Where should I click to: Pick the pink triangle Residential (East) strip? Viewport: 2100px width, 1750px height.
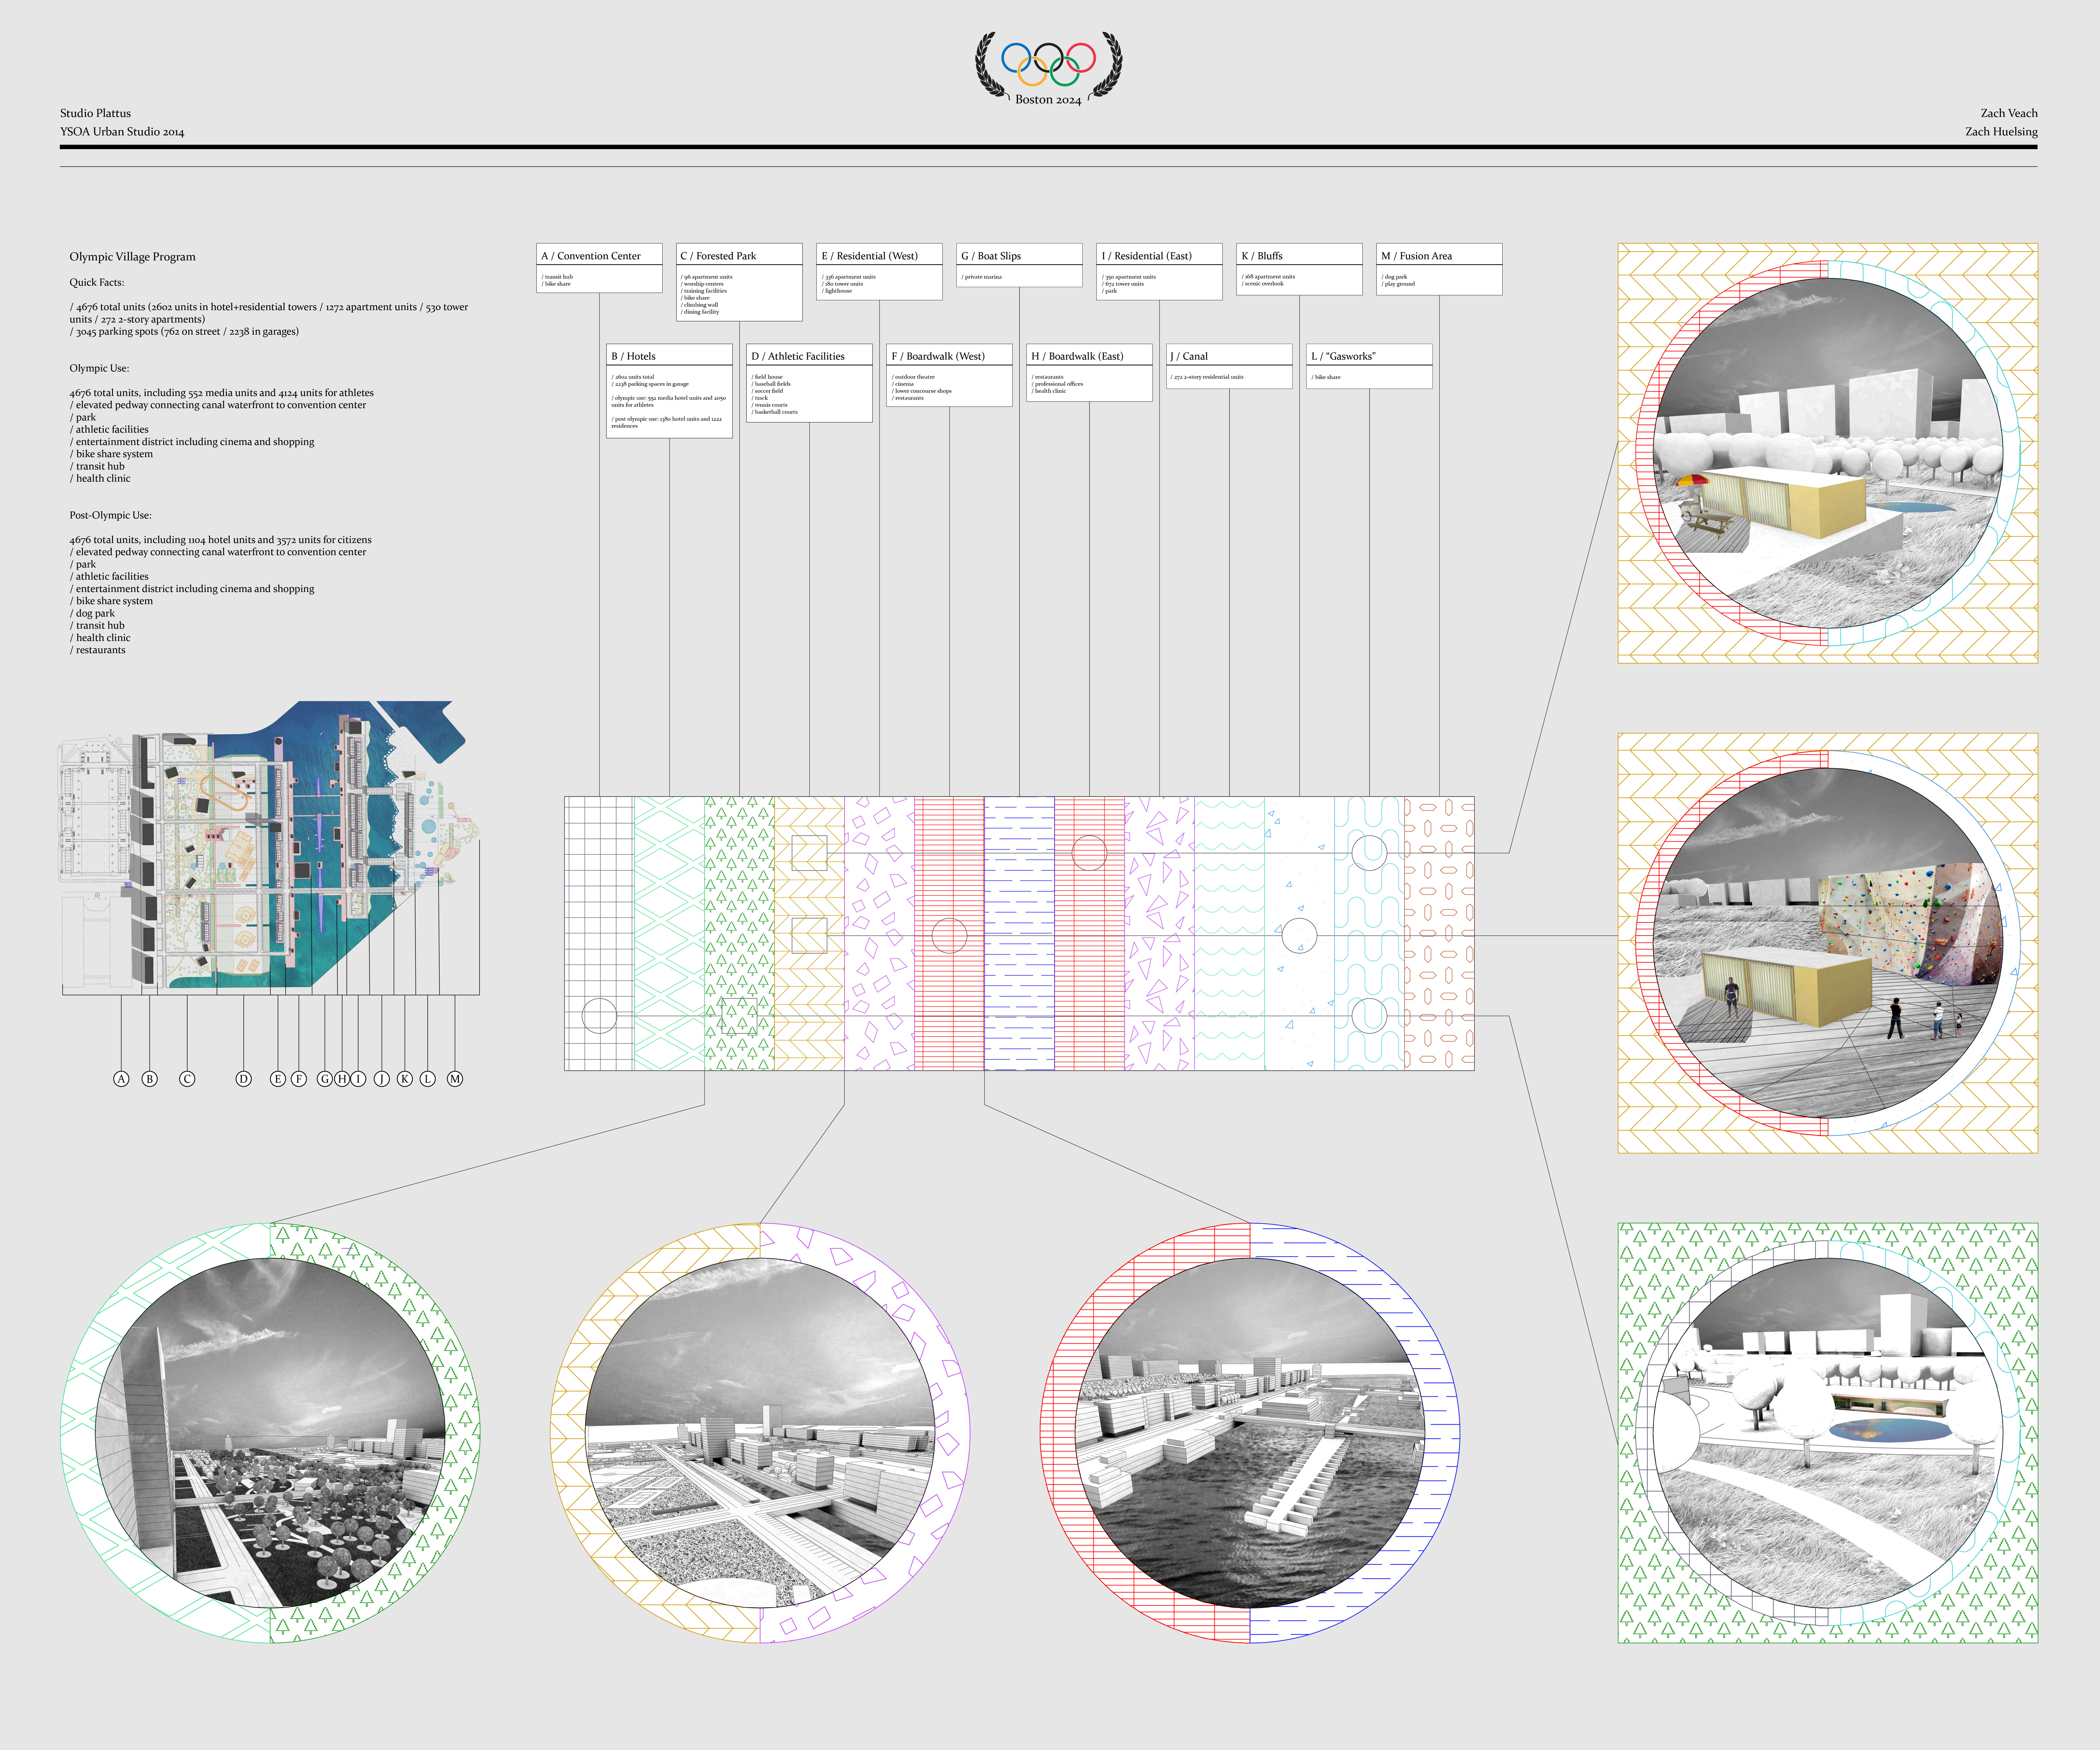1159,960
